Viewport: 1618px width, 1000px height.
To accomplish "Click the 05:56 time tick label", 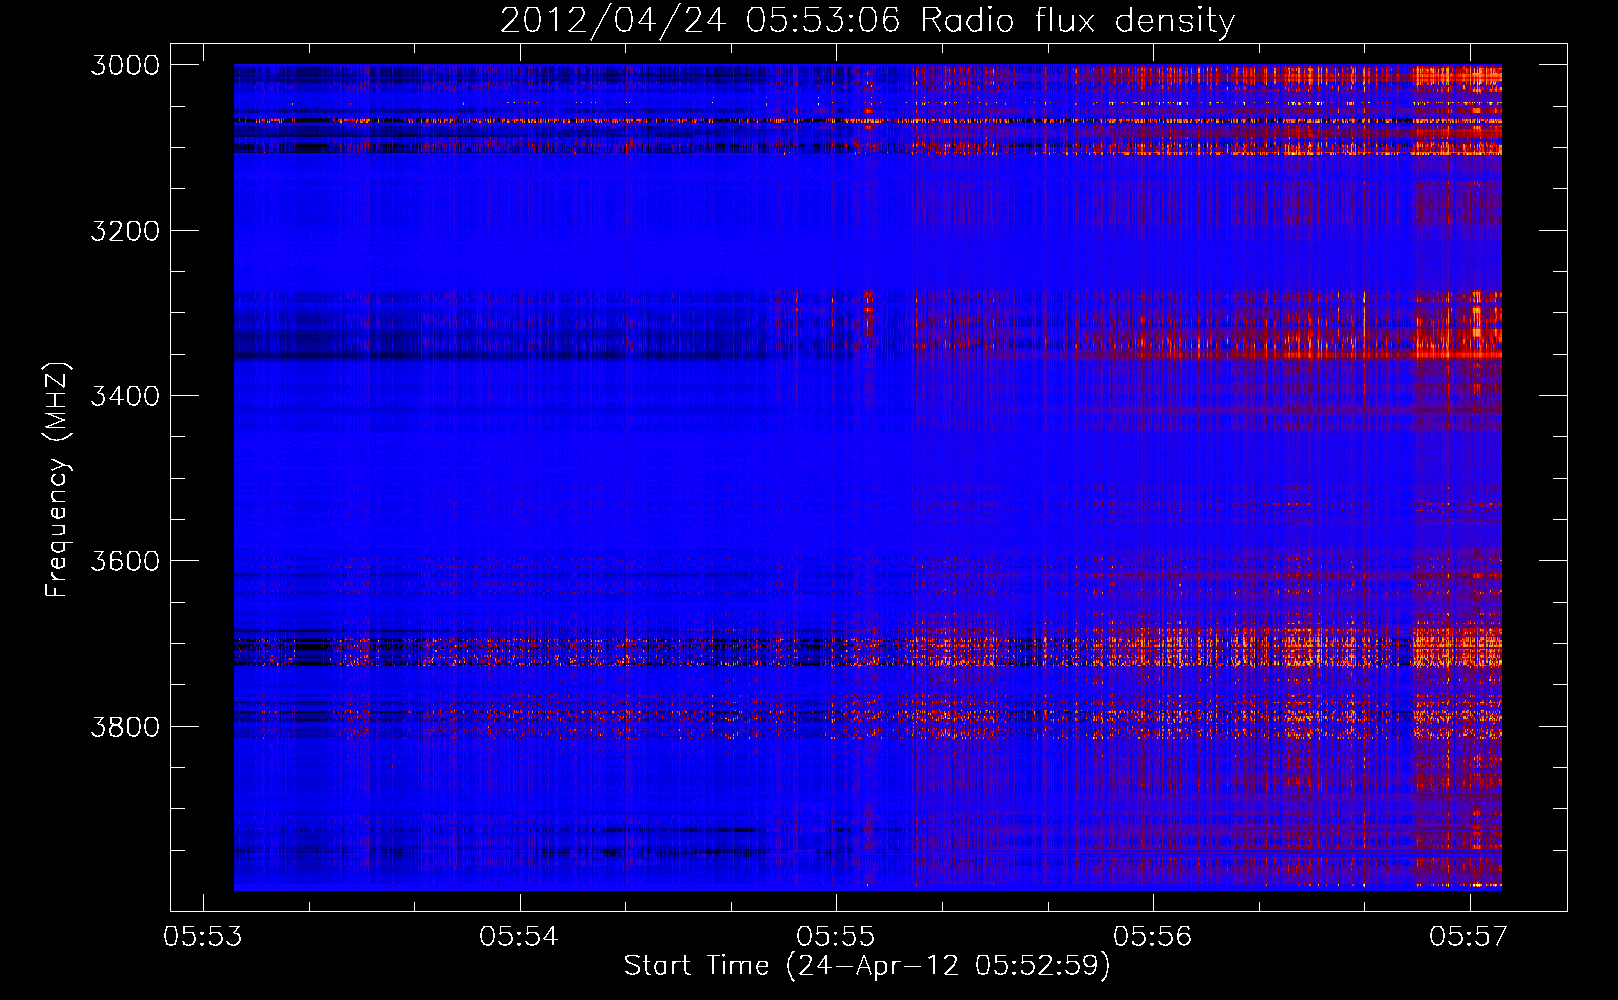I will tap(1153, 936).
